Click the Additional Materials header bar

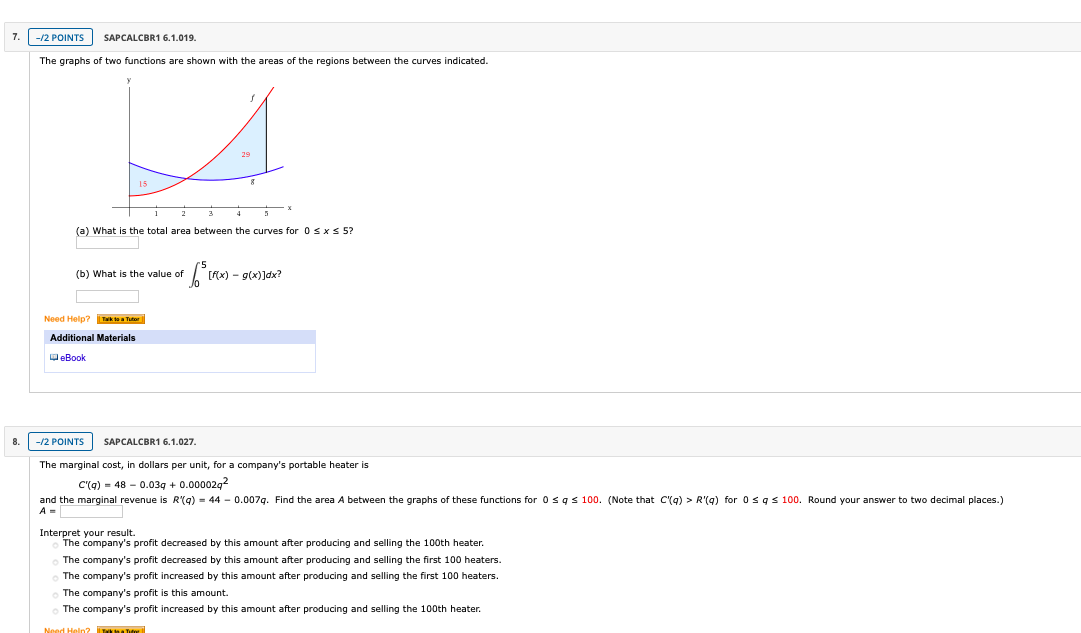(179, 337)
